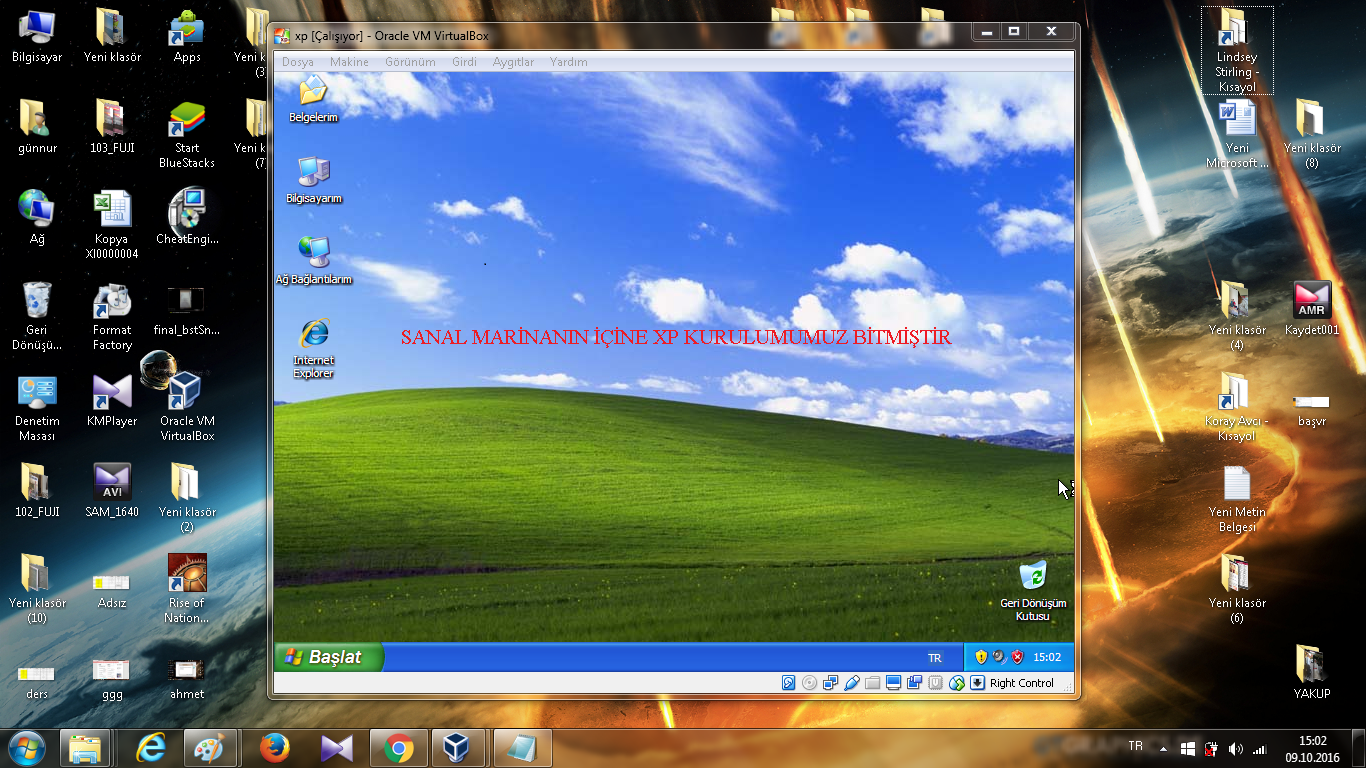Click the shared folders indicator in VirtualBox status bar
The image size is (1366, 768).
[x=873, y=683]
